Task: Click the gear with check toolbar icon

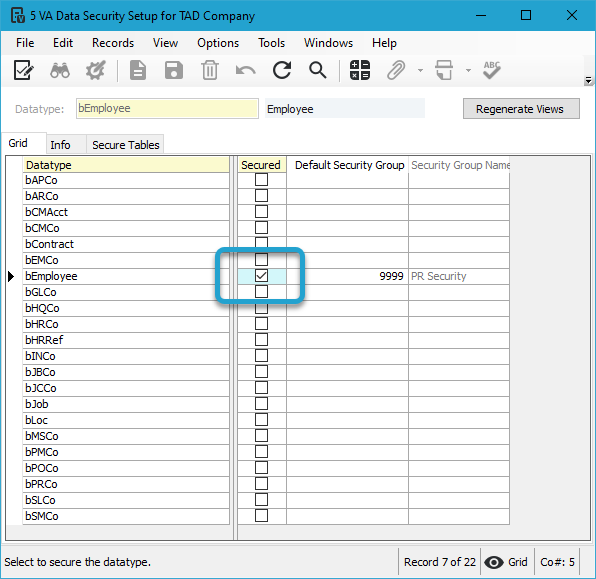Action: pos(95,70)
